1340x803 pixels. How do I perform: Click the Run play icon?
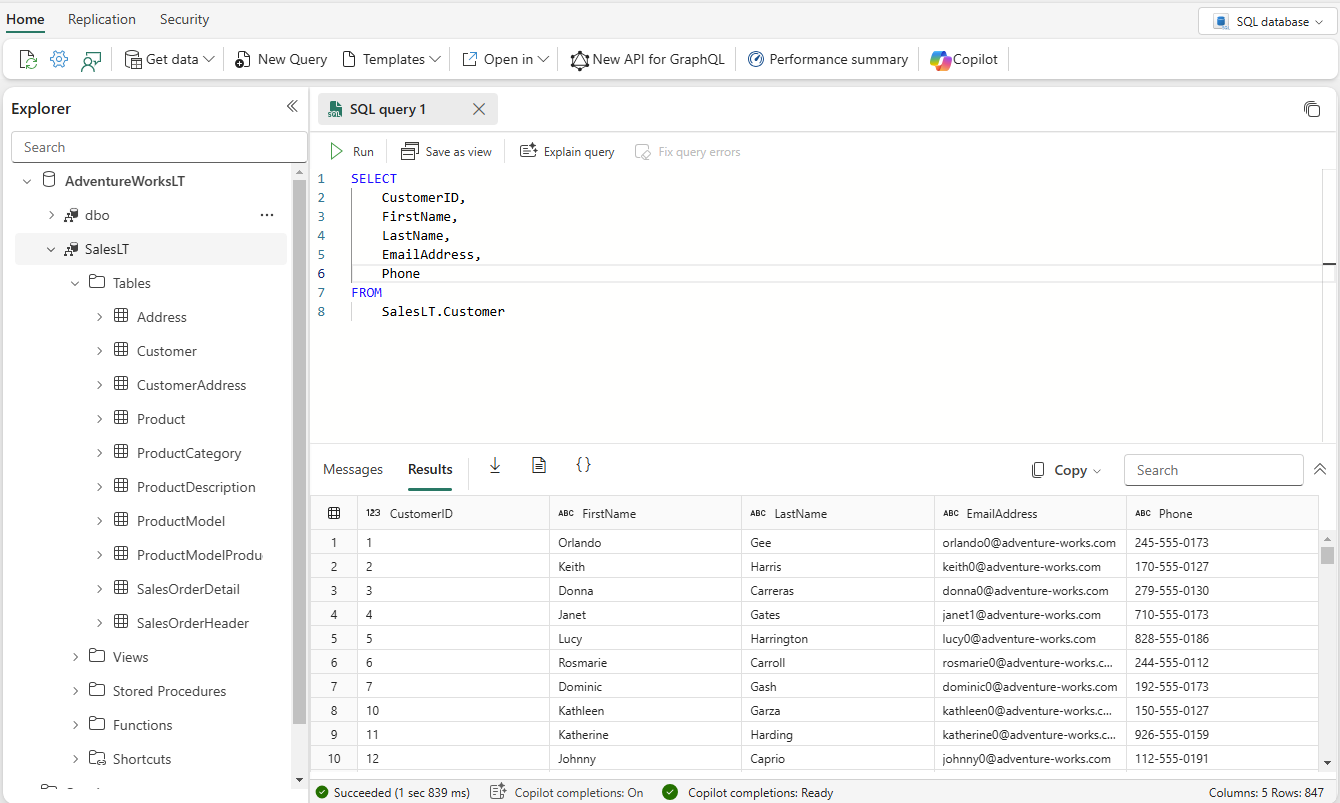point(337,152)
